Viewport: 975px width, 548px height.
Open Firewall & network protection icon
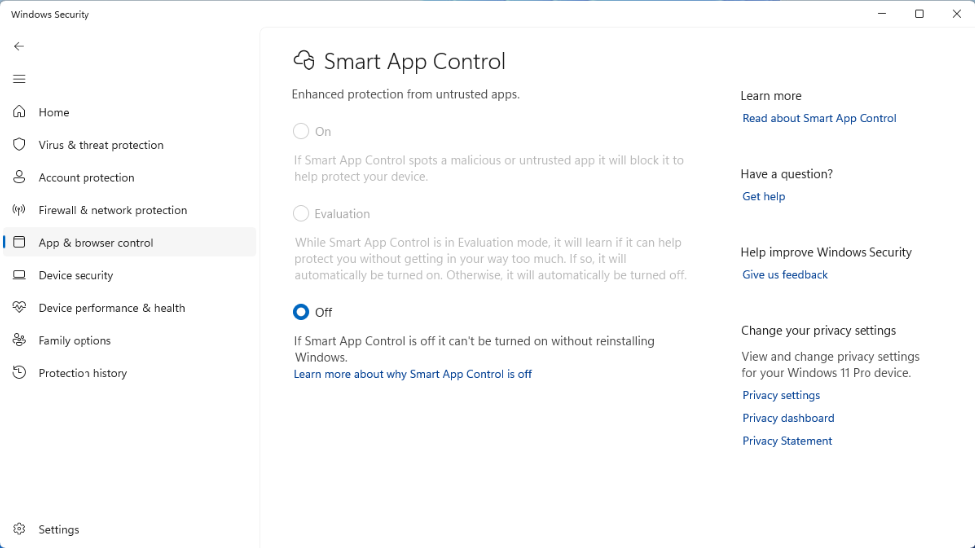tap(19, 210)
